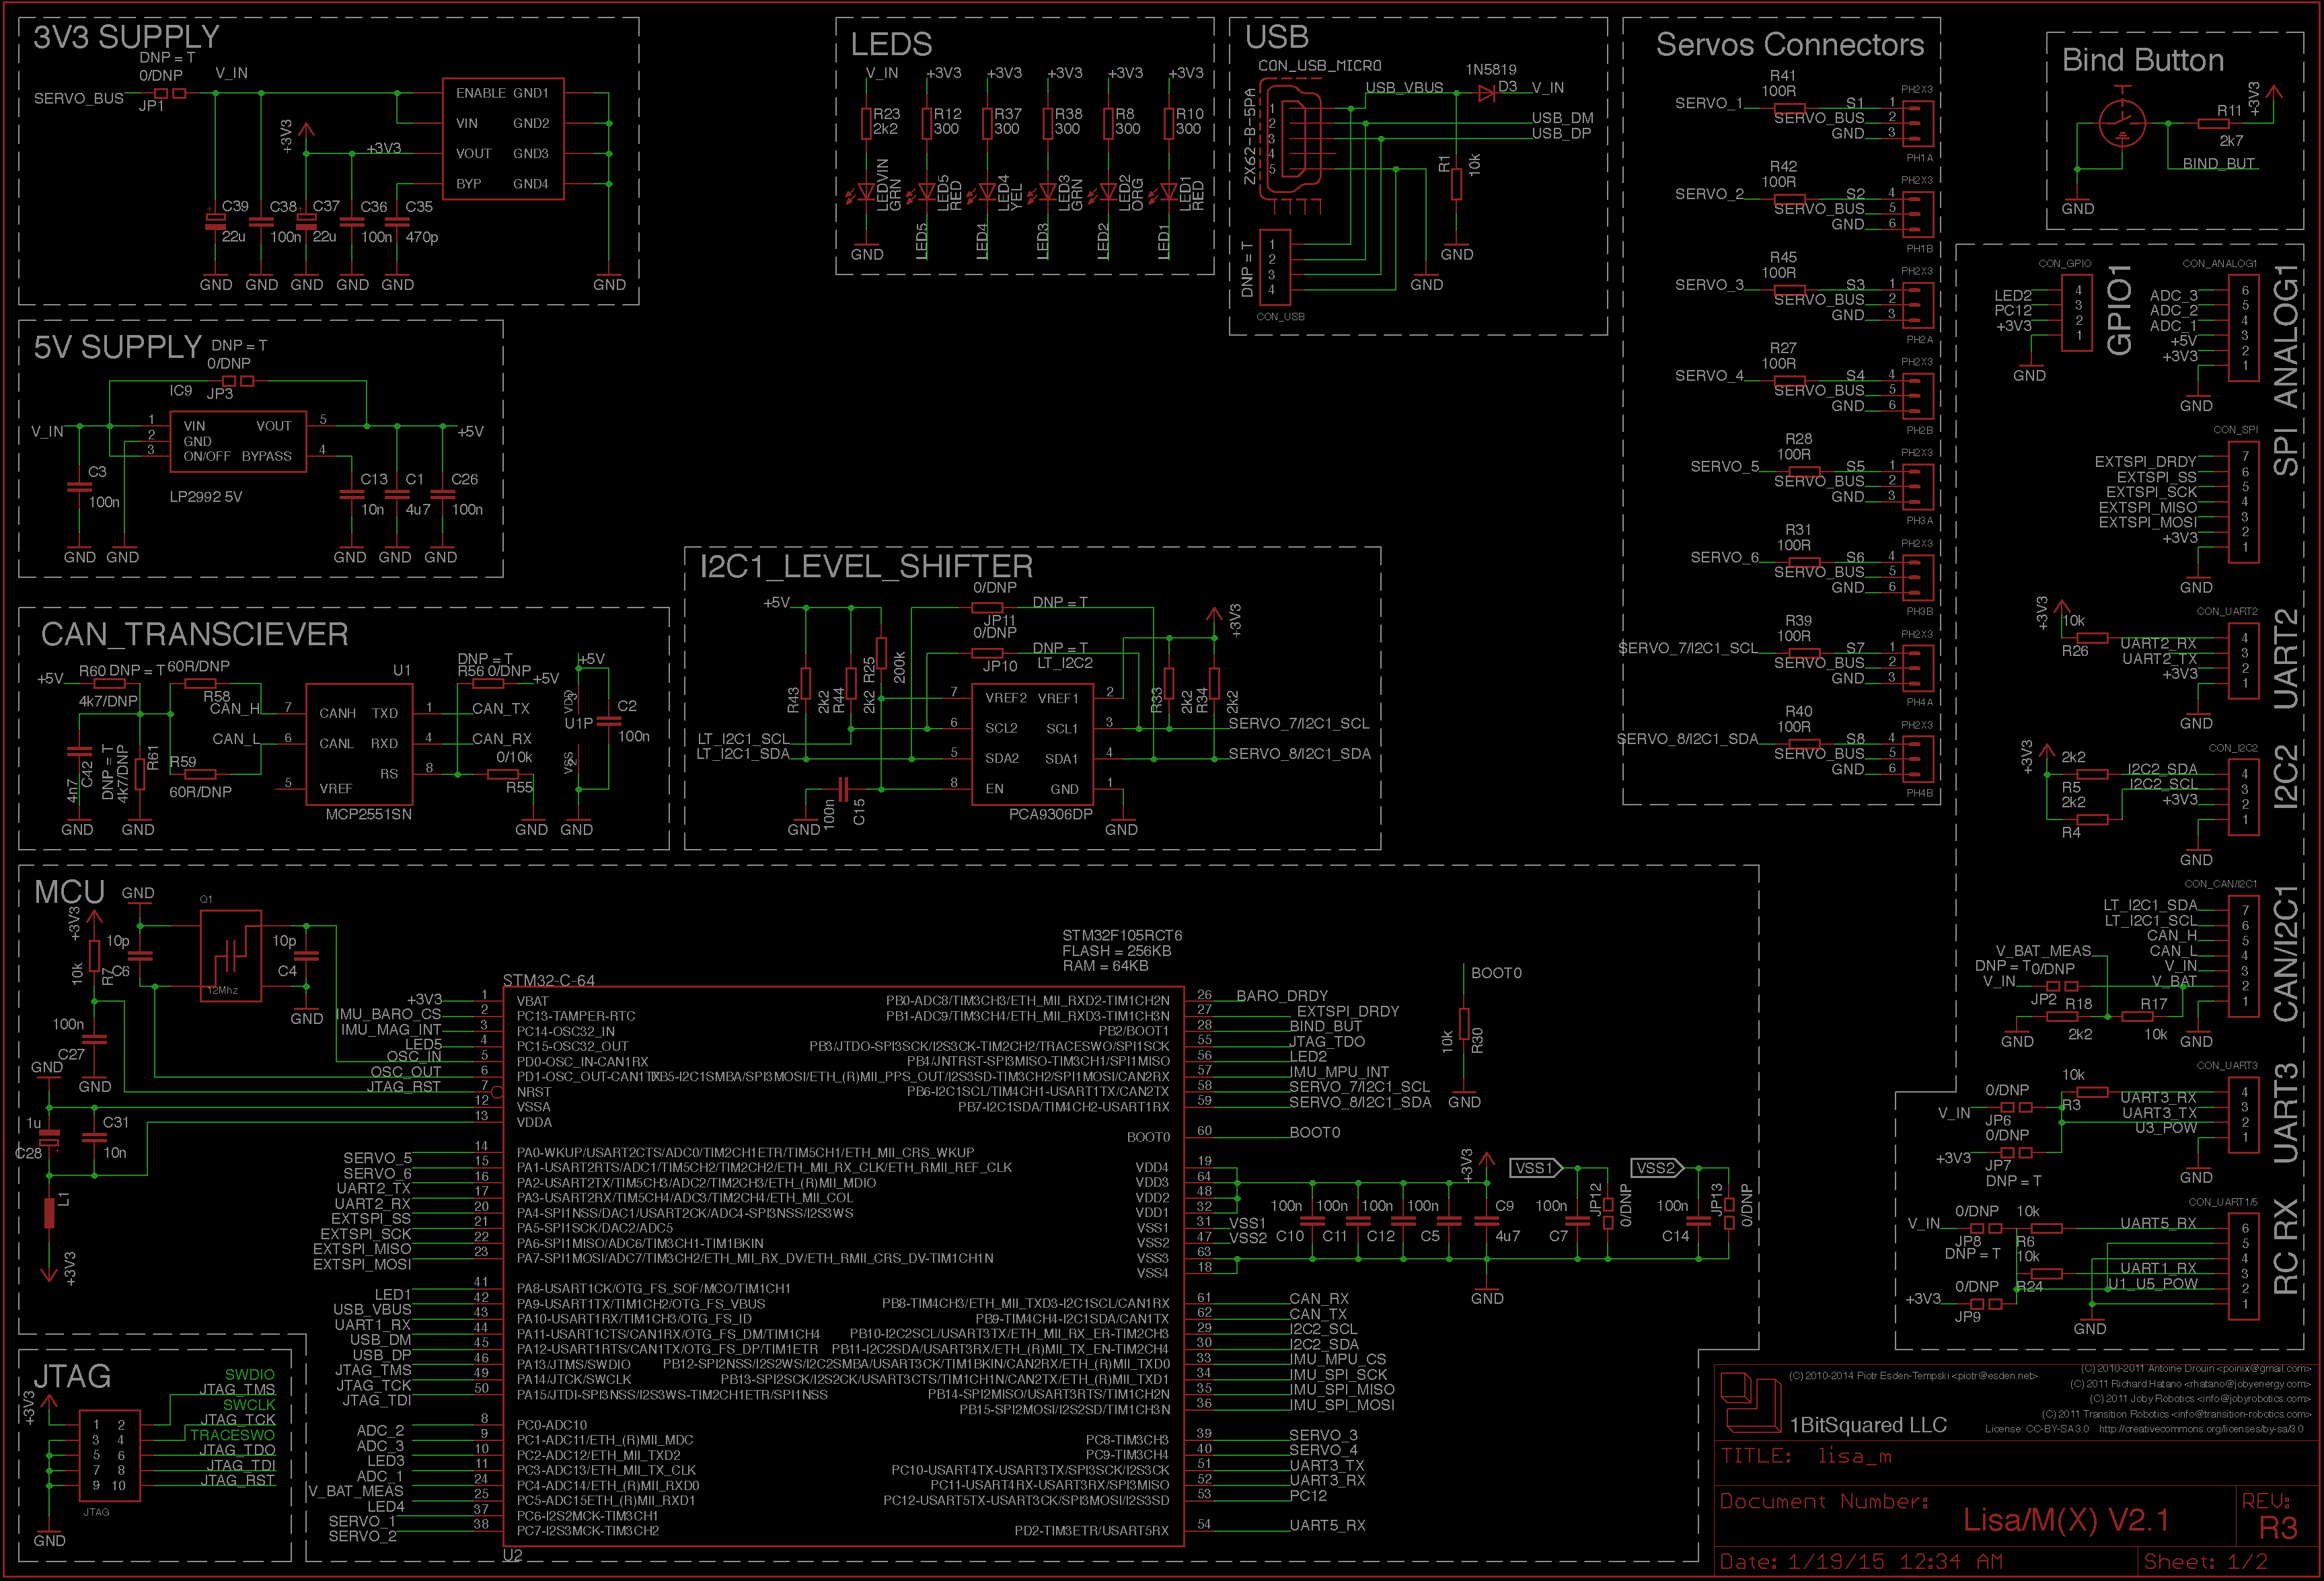This screenshot has height=1581, width=2324.
Task: Click the Servos Connectors heading
Action: tap(1789, 45)
